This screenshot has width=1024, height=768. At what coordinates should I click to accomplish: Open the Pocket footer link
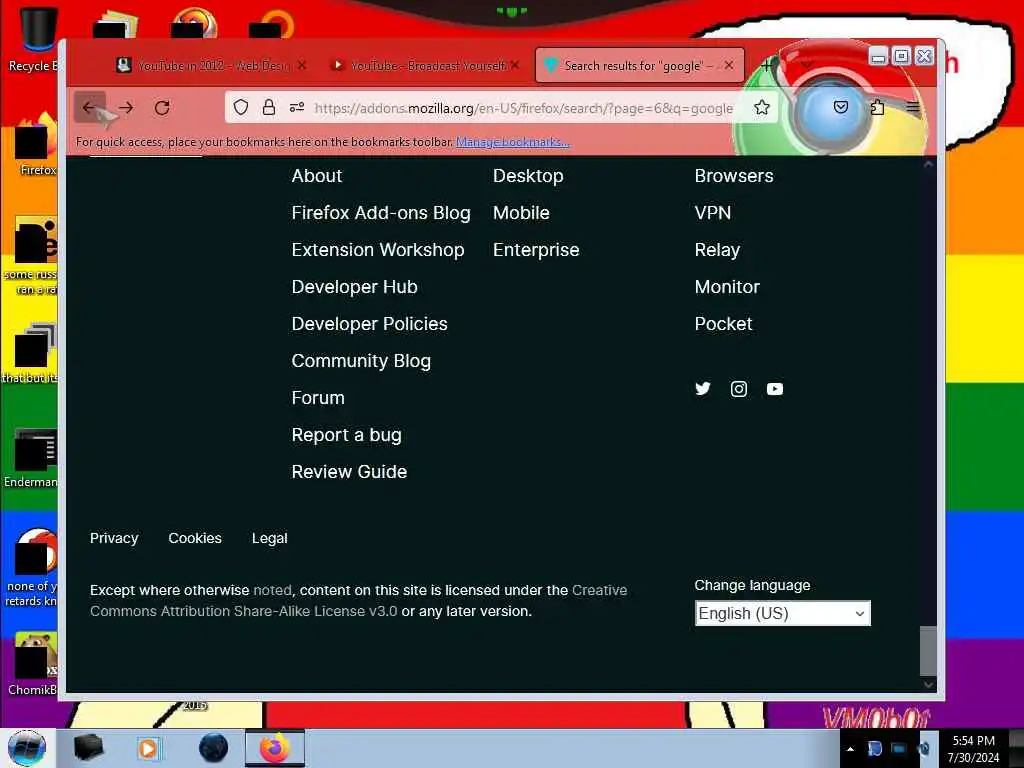[x=723, y=324]
